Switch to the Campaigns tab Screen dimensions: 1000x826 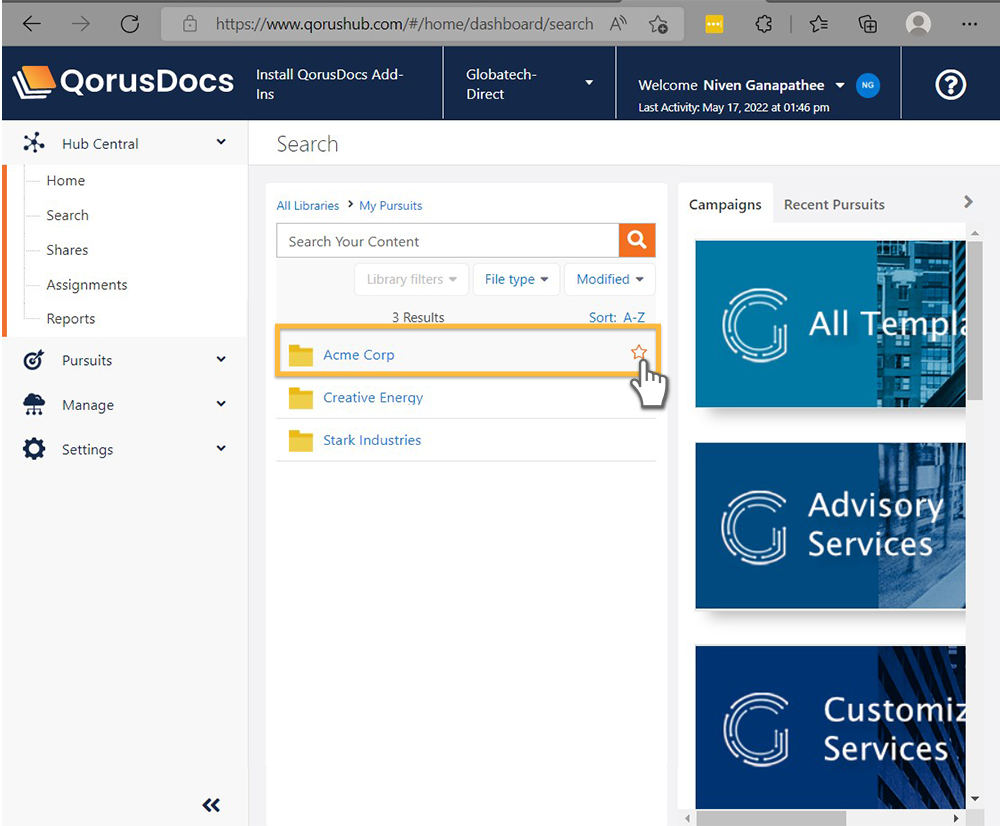pos(725,204)
